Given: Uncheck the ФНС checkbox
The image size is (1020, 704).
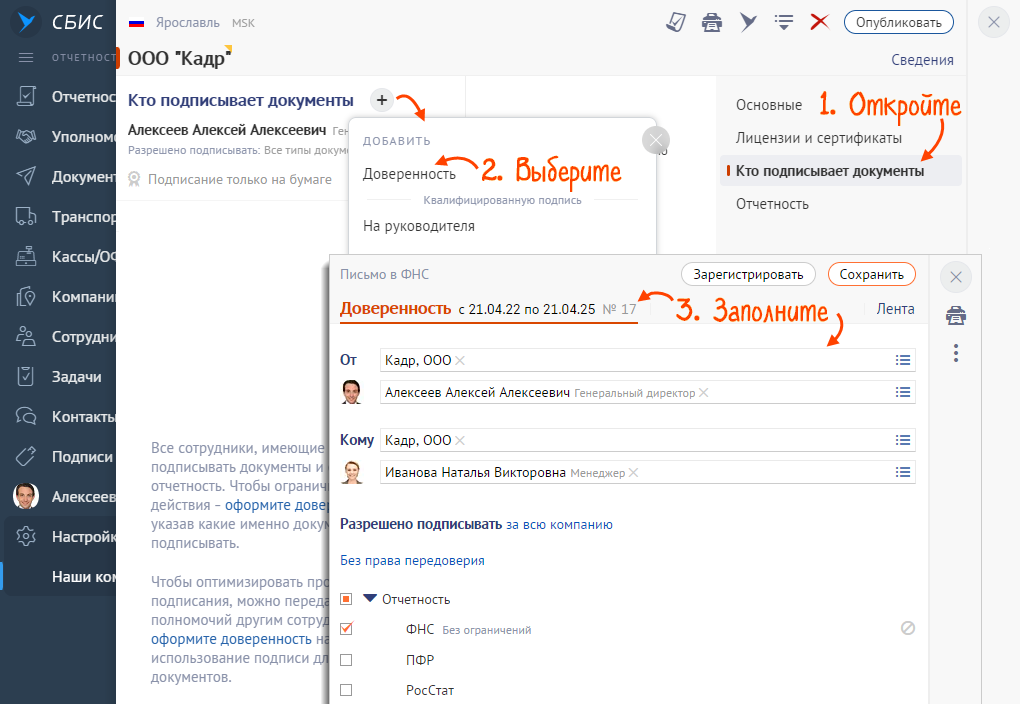Looking at the screenshot, I should click(347, 629).
